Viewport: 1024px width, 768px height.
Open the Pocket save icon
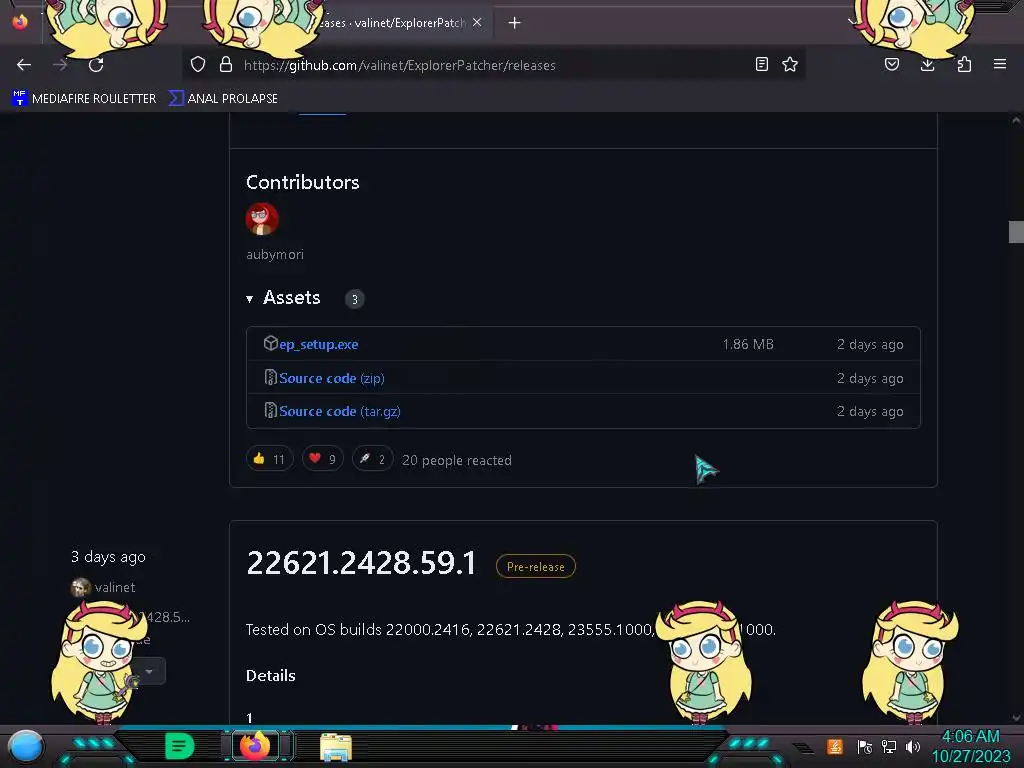coord(891,64)
